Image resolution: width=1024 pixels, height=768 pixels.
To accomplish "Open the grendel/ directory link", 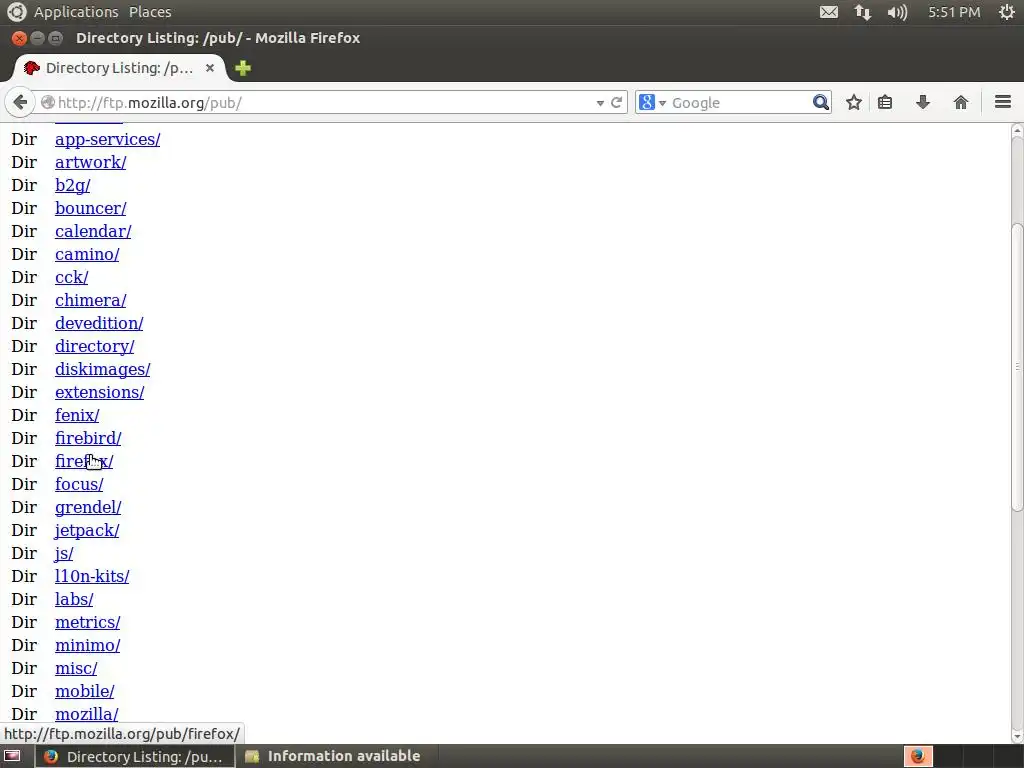I will click(x=88, y=507).
